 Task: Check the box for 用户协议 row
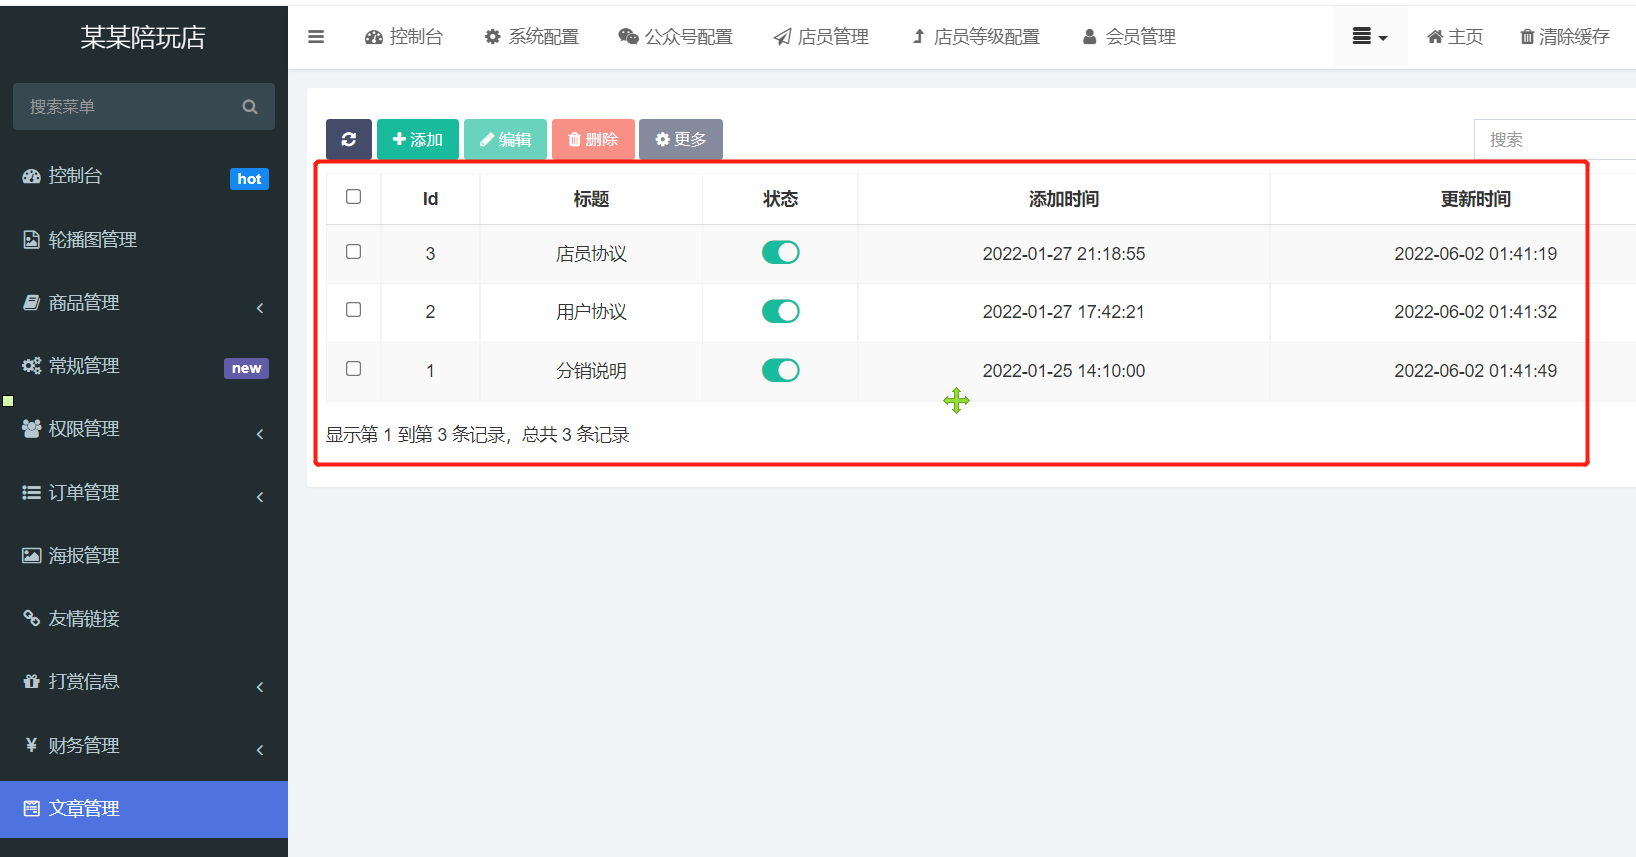click(353, 310)
